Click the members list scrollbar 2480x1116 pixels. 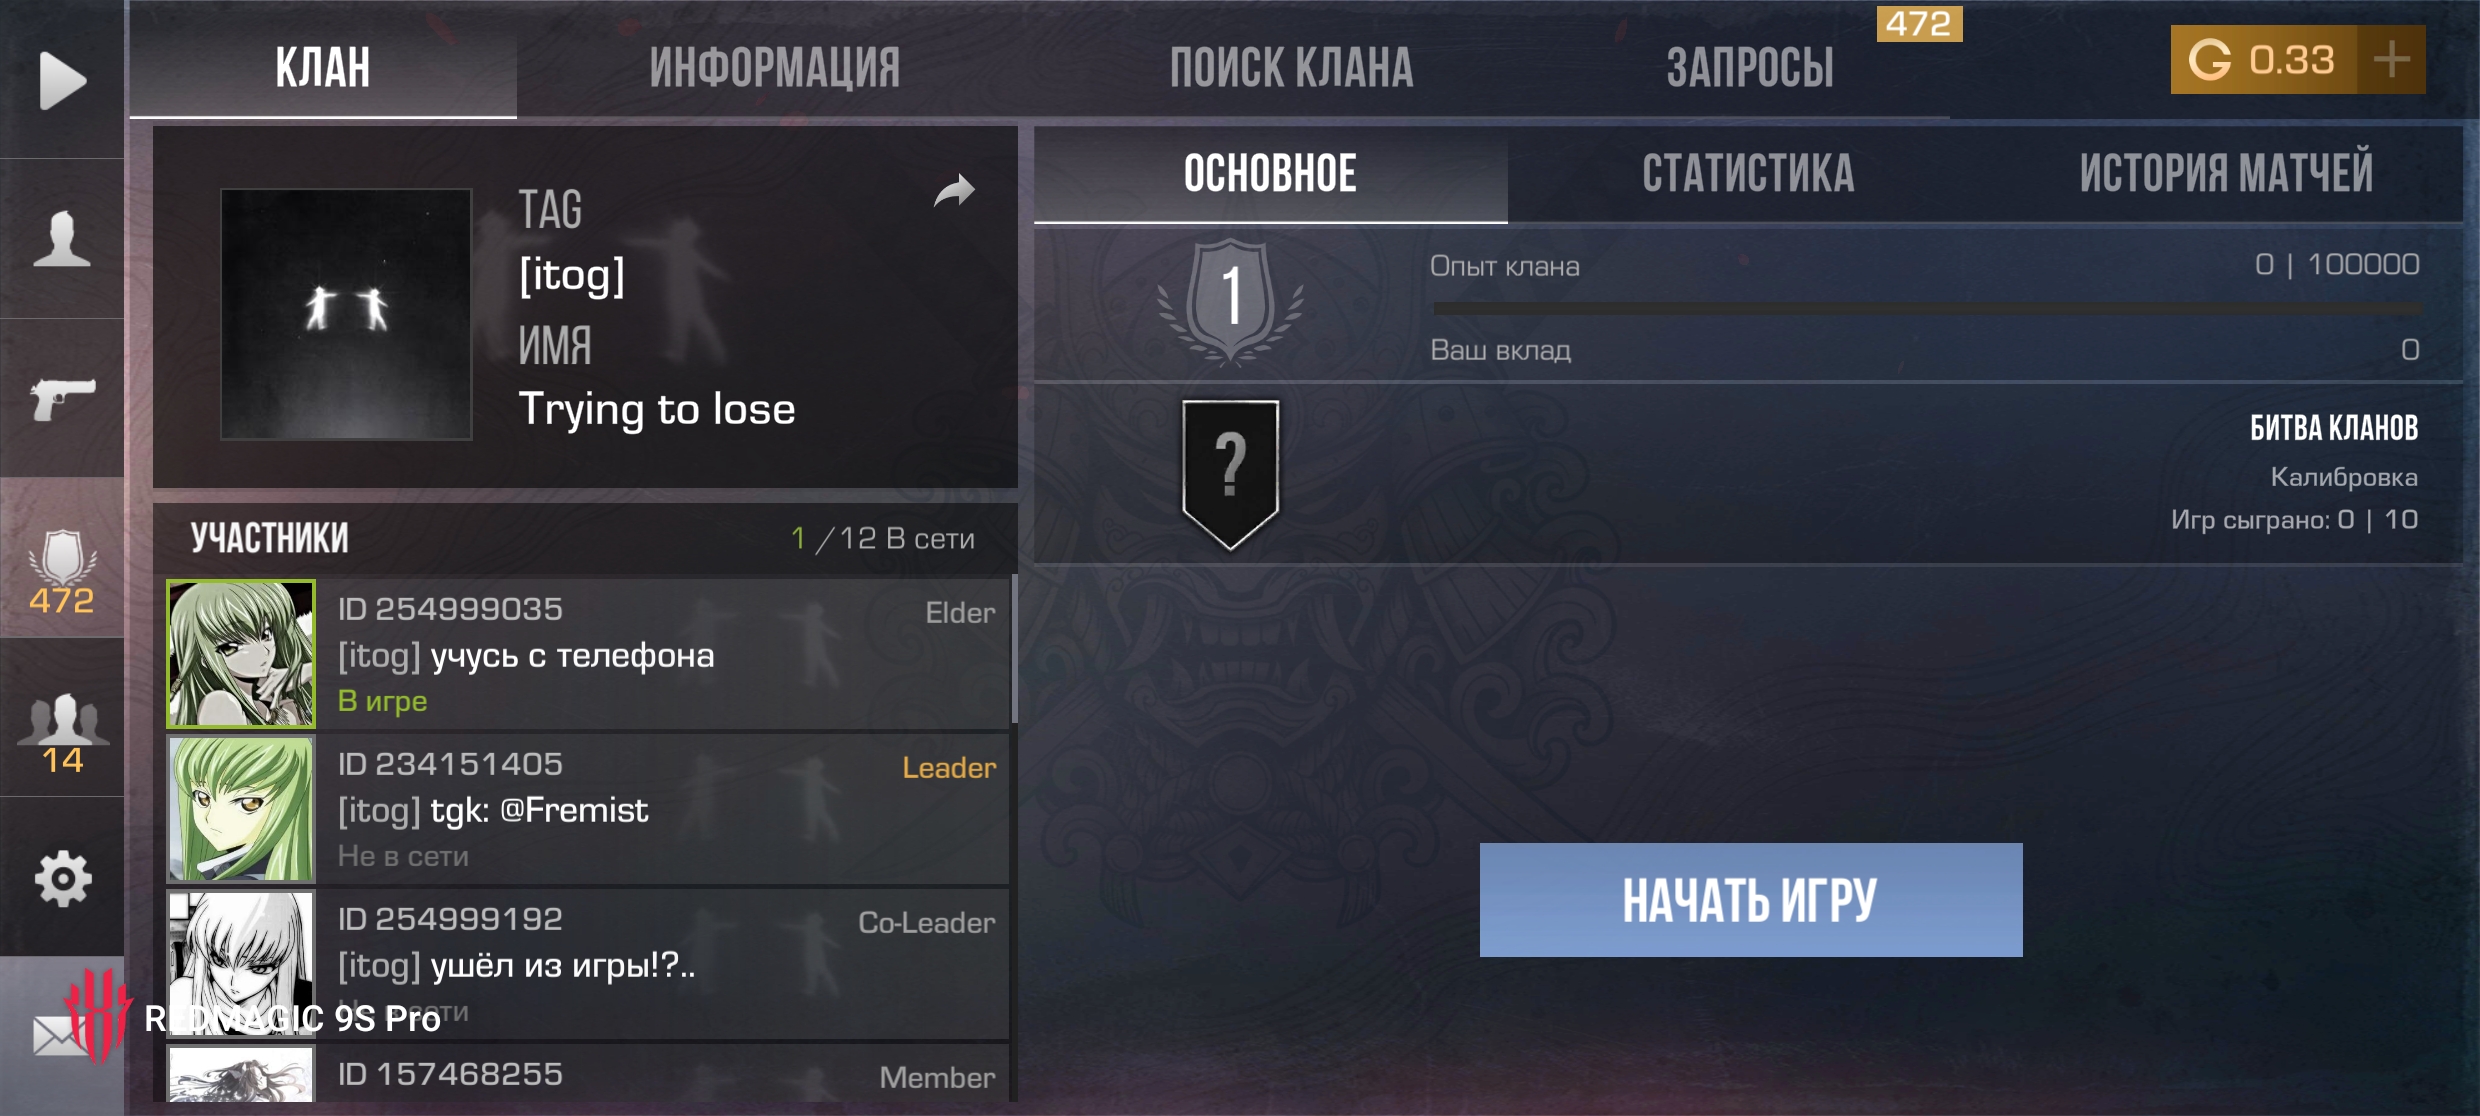click(1014, 648)
